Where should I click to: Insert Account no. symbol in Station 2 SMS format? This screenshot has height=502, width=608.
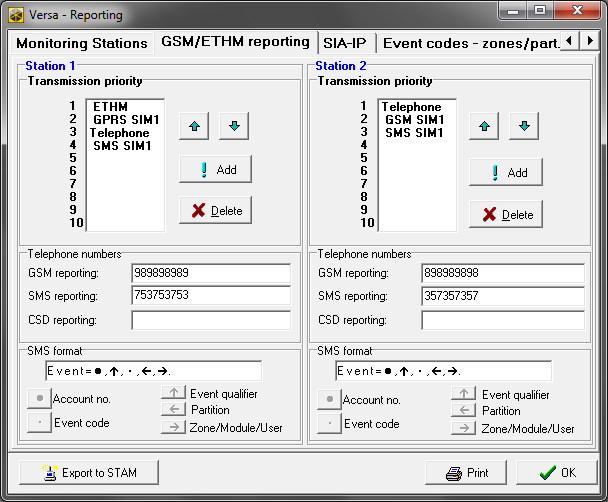(x=330, y=399)
